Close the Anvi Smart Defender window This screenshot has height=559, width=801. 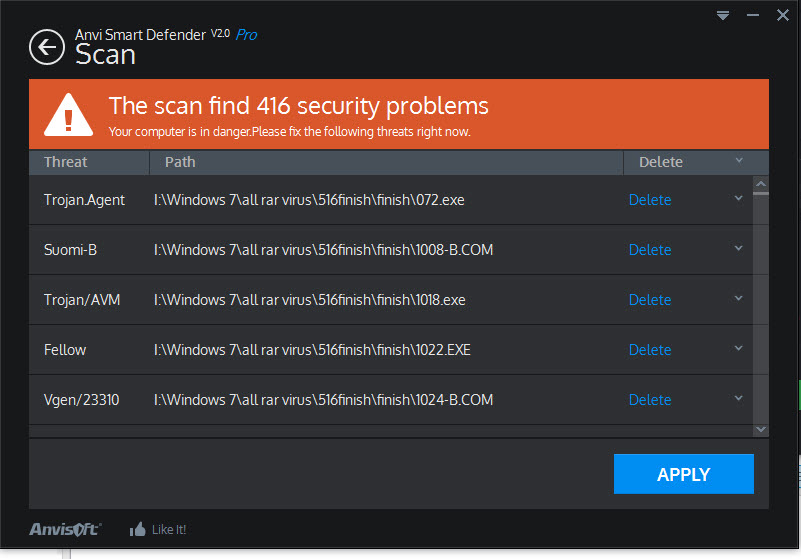click(x=781, y=16)
